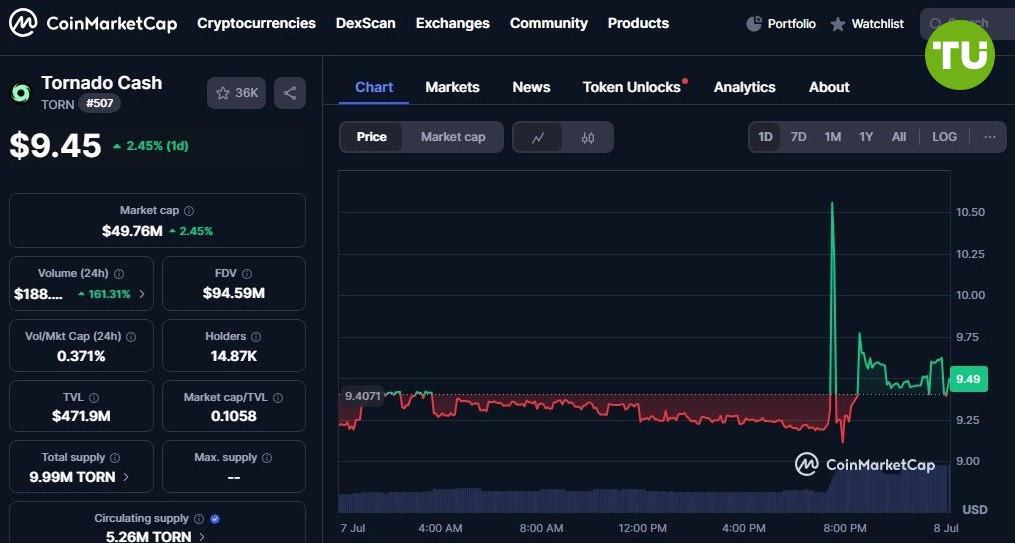
Task: Select Market cap chart mode
Action: point(452,137)
